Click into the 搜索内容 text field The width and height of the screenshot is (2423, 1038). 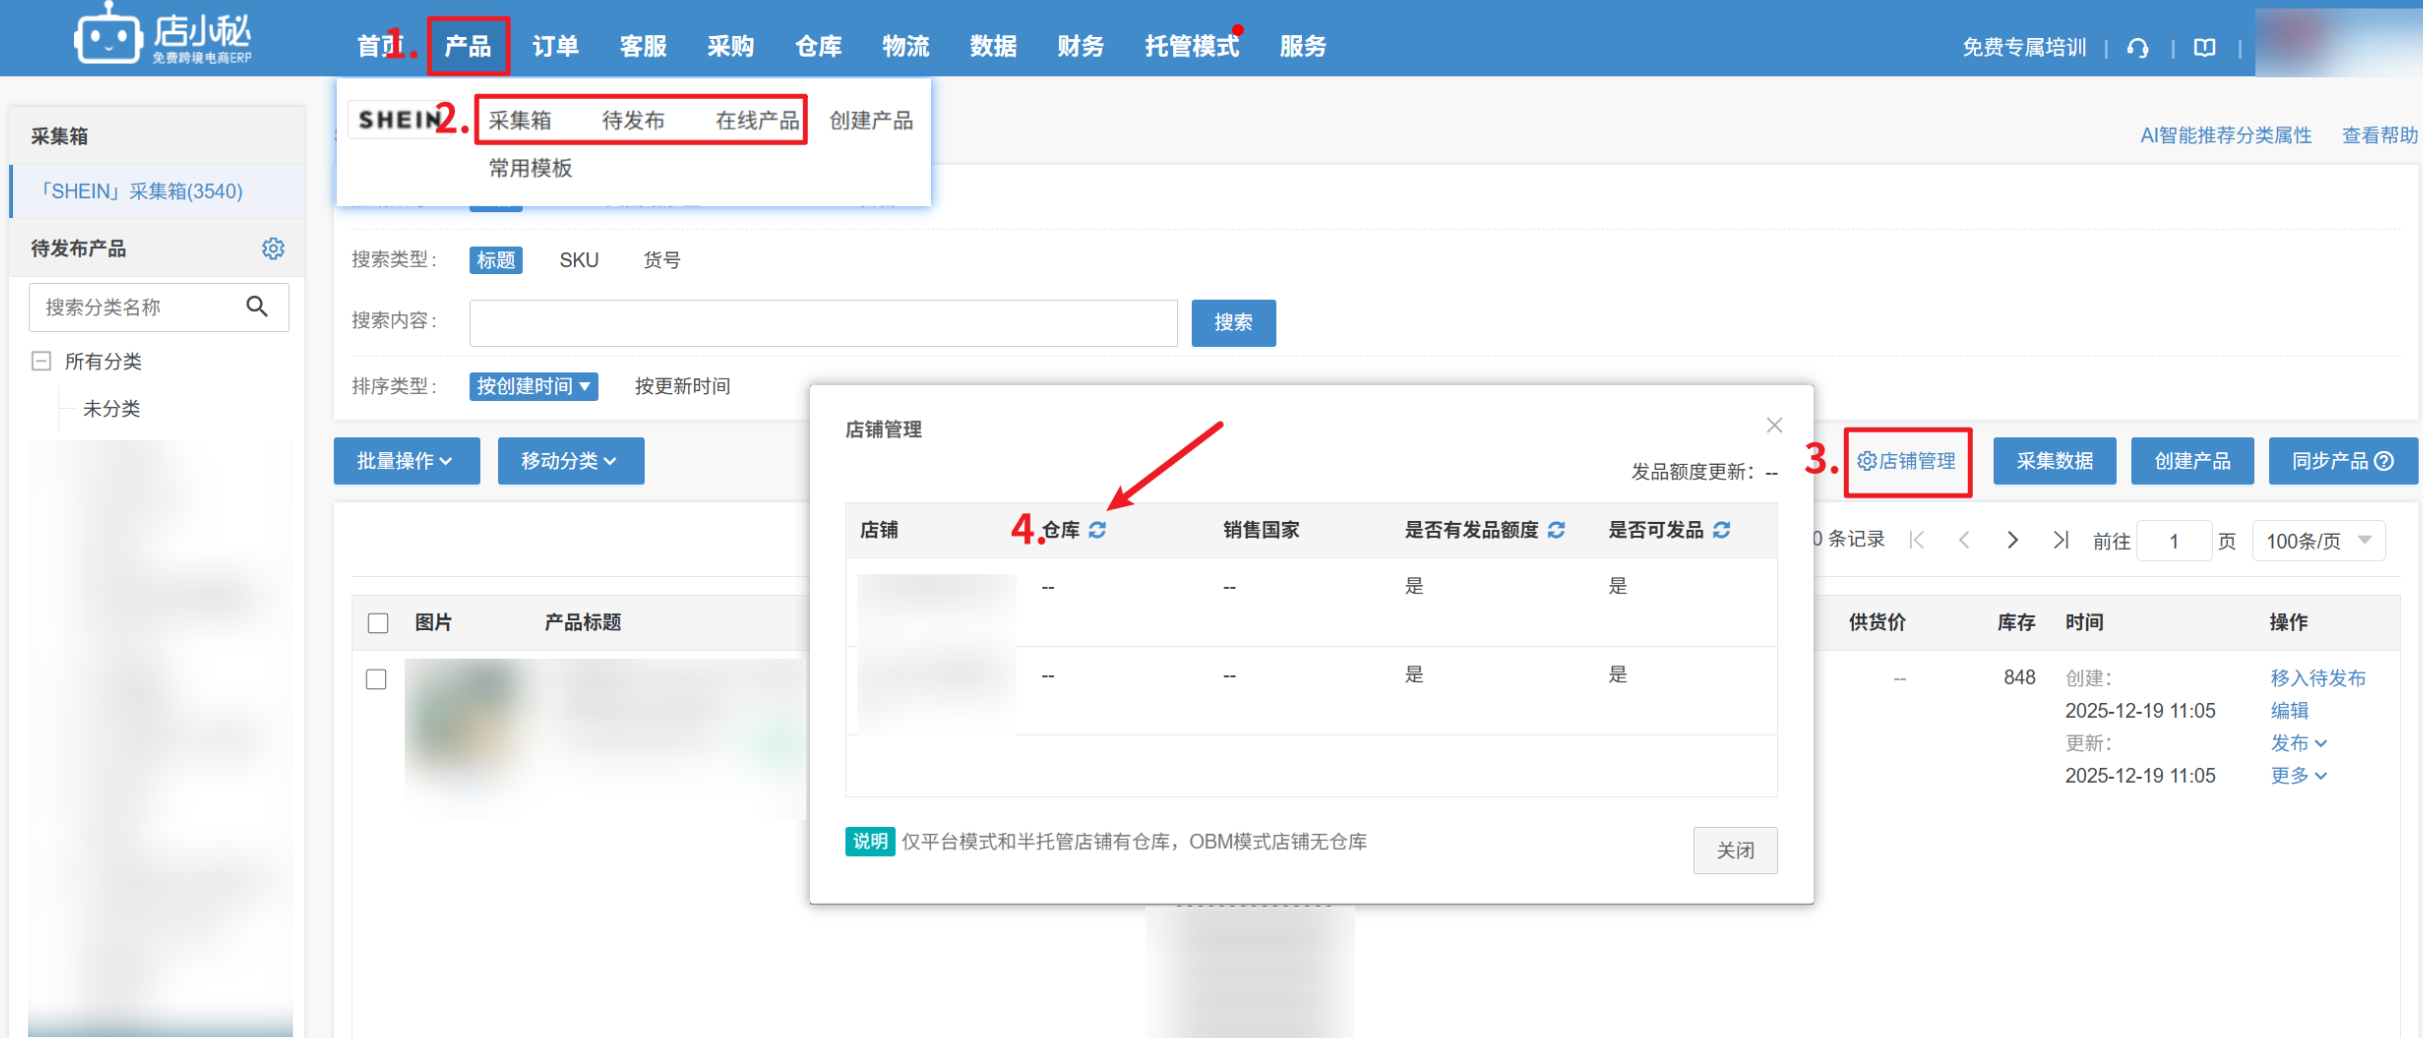click(x=822, y=323)
